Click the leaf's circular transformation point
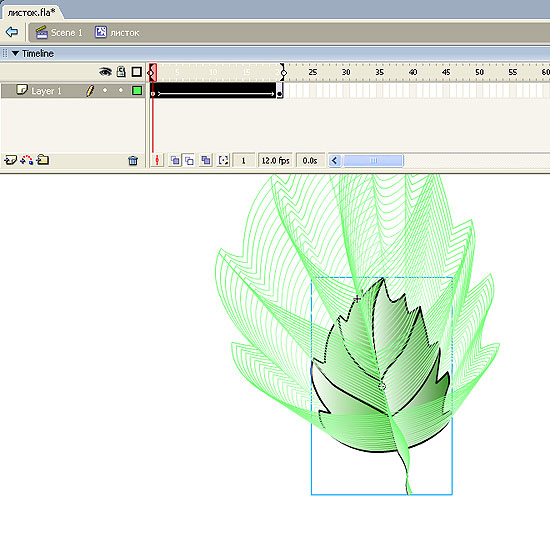Image resolution: width=550 pixels, height=537 pixels. [382, 386]
